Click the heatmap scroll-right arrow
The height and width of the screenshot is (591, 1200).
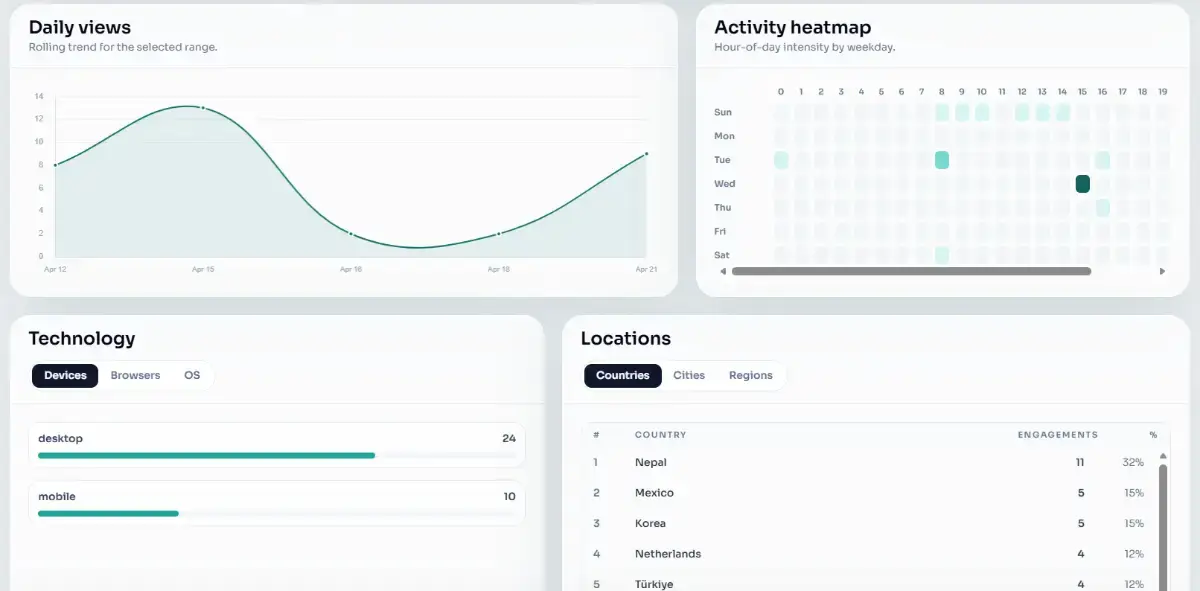click(1162, 271)
